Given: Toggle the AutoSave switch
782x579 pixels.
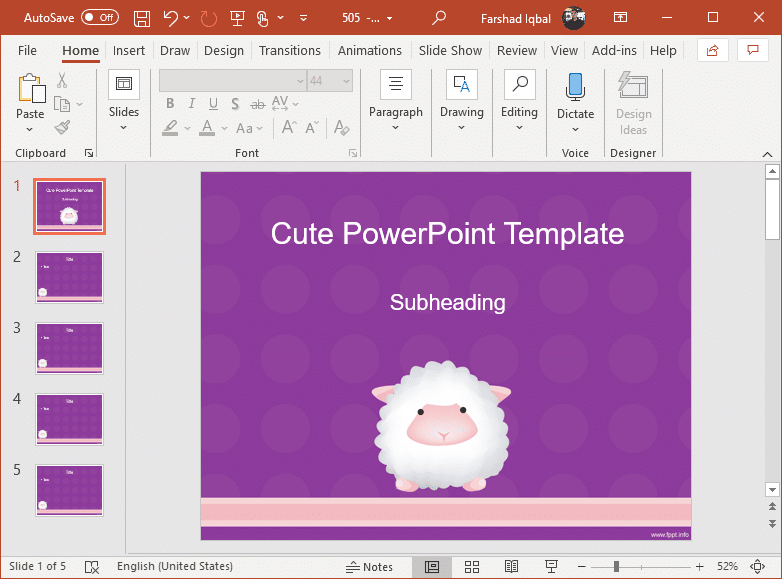Looking at the screenshot, I should pyautogui.click(x=100, y=18).
